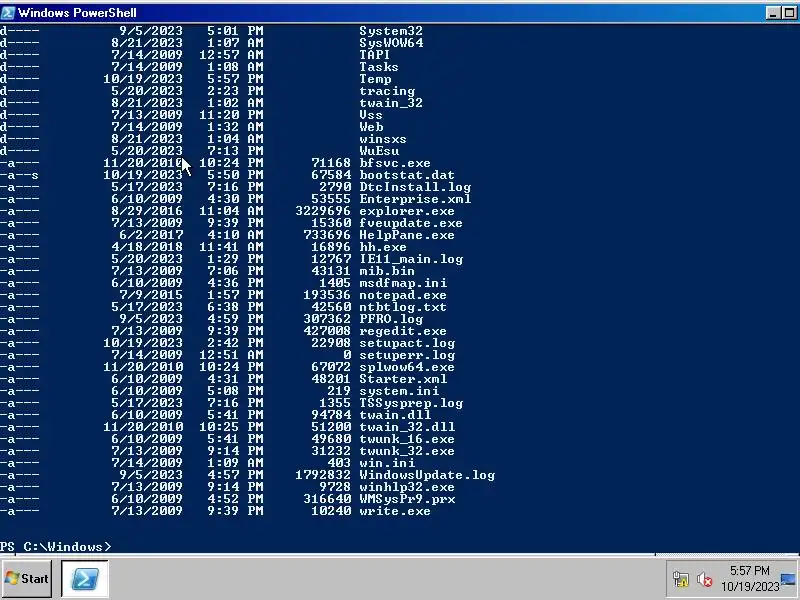Image resolution: width=800 pixels, height=600 pixels.
Task: Click the IE11_main.log file name
Action: [411, 259]
